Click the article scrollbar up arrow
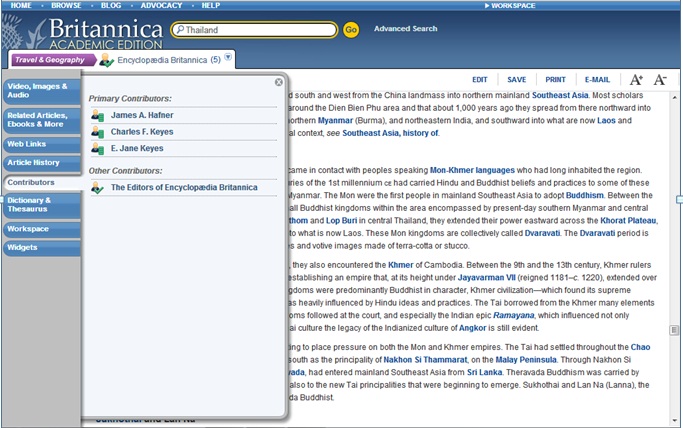The height and width of the screenshot is (428, 683). point(674,98)
